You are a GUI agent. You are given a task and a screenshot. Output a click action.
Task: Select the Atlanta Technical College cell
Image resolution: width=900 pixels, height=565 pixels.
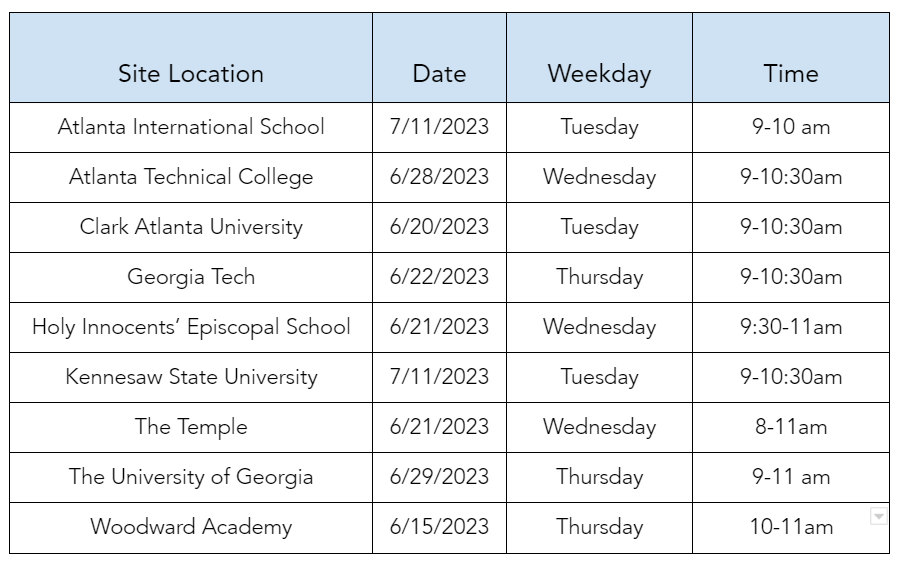pos(191,177)
